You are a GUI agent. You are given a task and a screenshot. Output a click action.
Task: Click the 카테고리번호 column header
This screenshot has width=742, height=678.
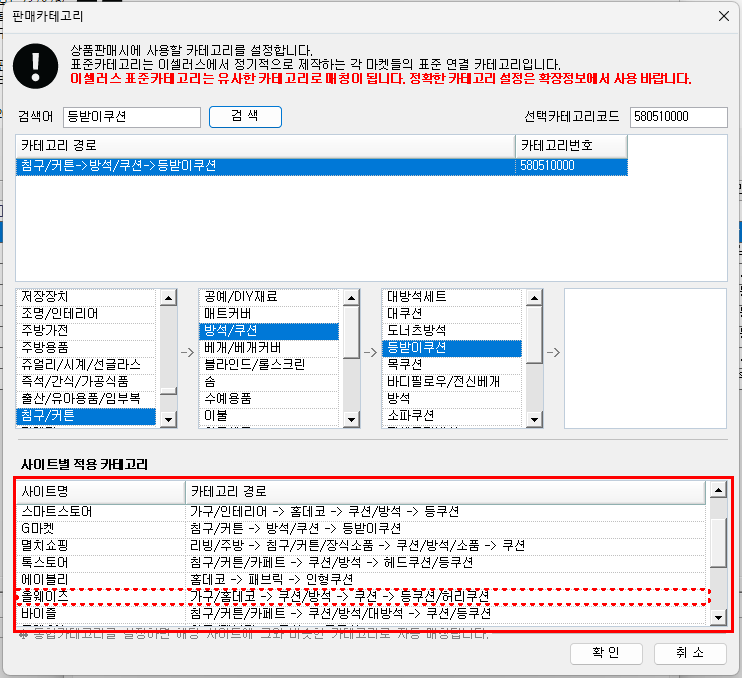(571, 146)
